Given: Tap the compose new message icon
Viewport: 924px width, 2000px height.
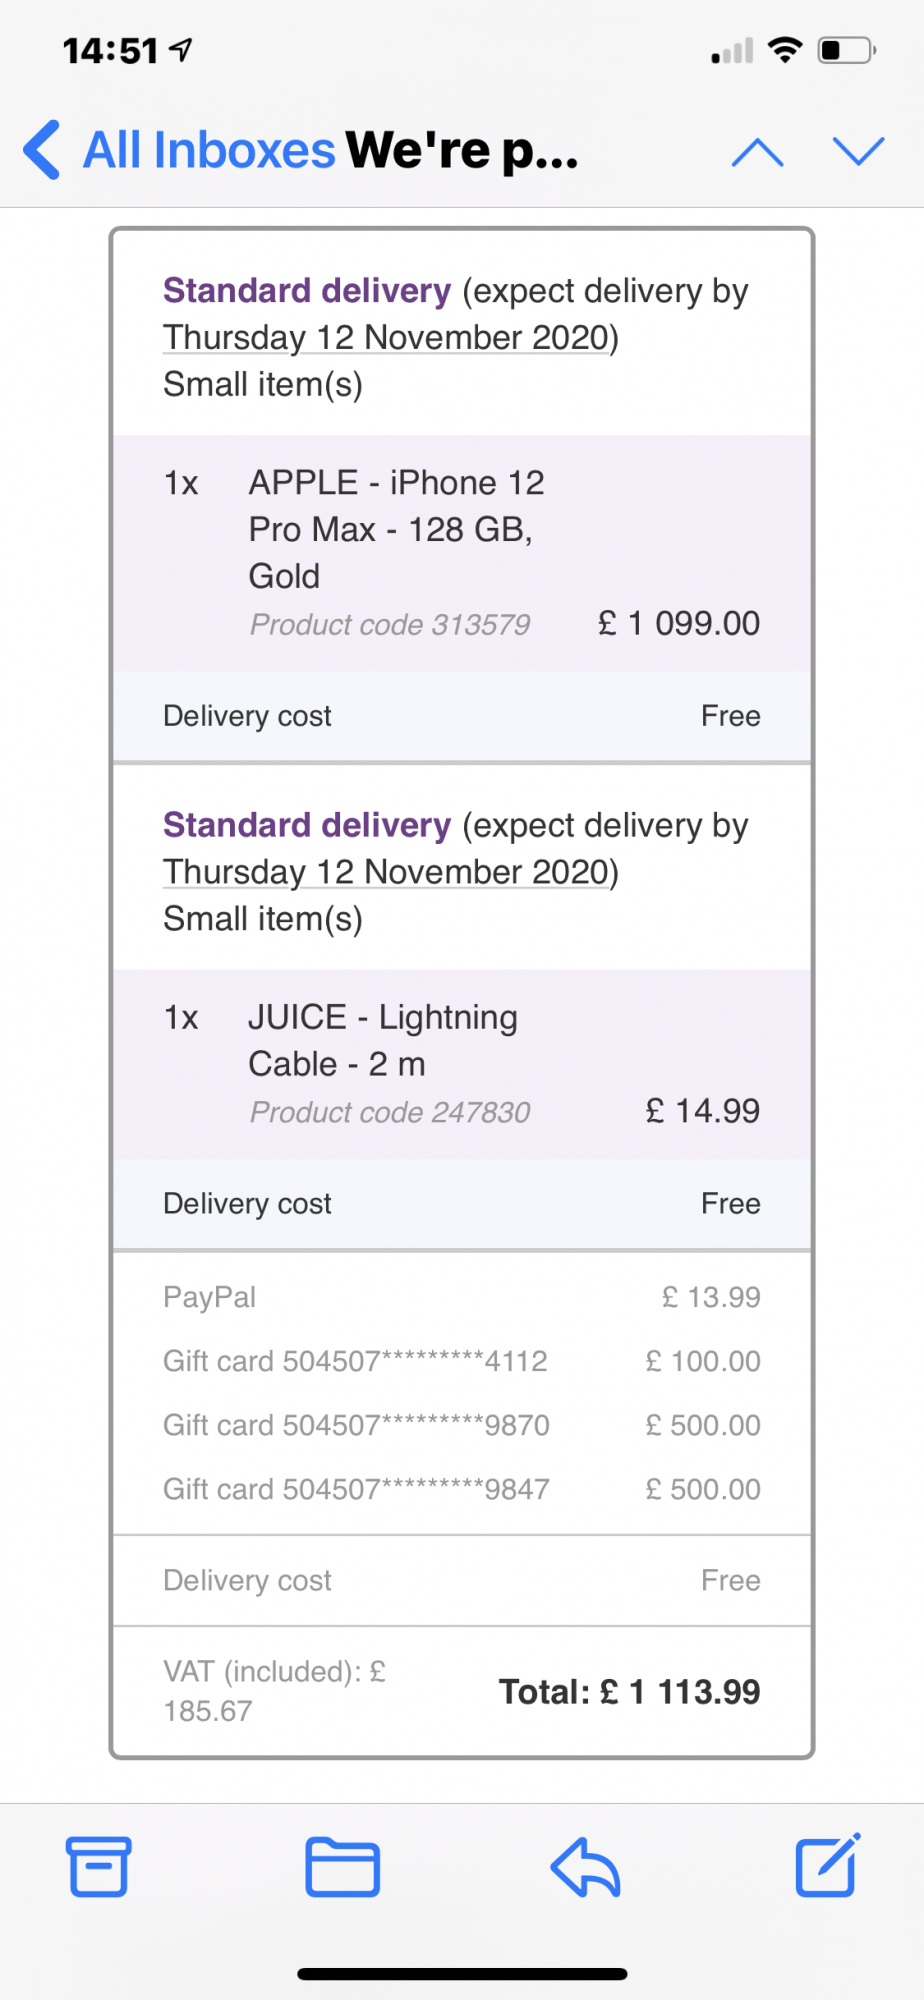Looking at the screenshot, I should point(828,1865).
